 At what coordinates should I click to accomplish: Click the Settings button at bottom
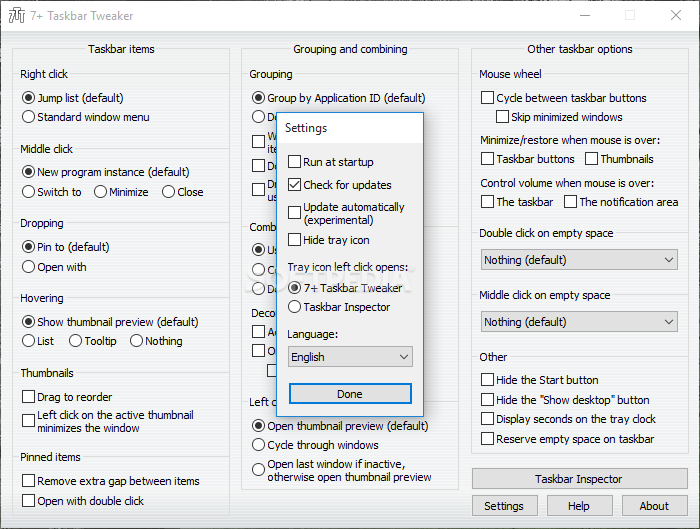(x=504, y=506)
